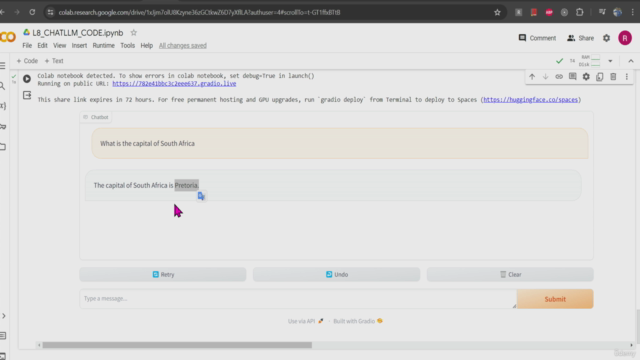640x360 pixels.
Task: Click the horizontal output scrollbar
Action: (177, 345)
